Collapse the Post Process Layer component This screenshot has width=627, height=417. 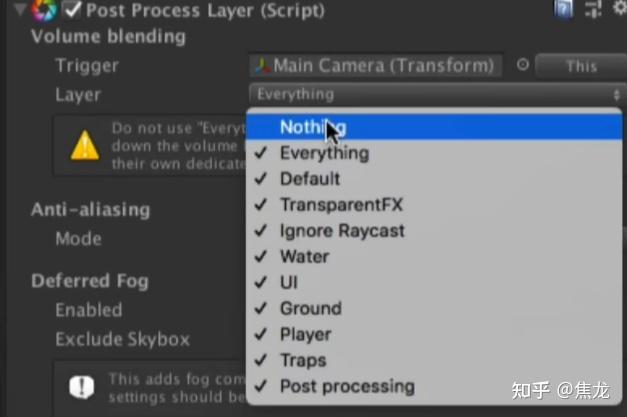18,11
